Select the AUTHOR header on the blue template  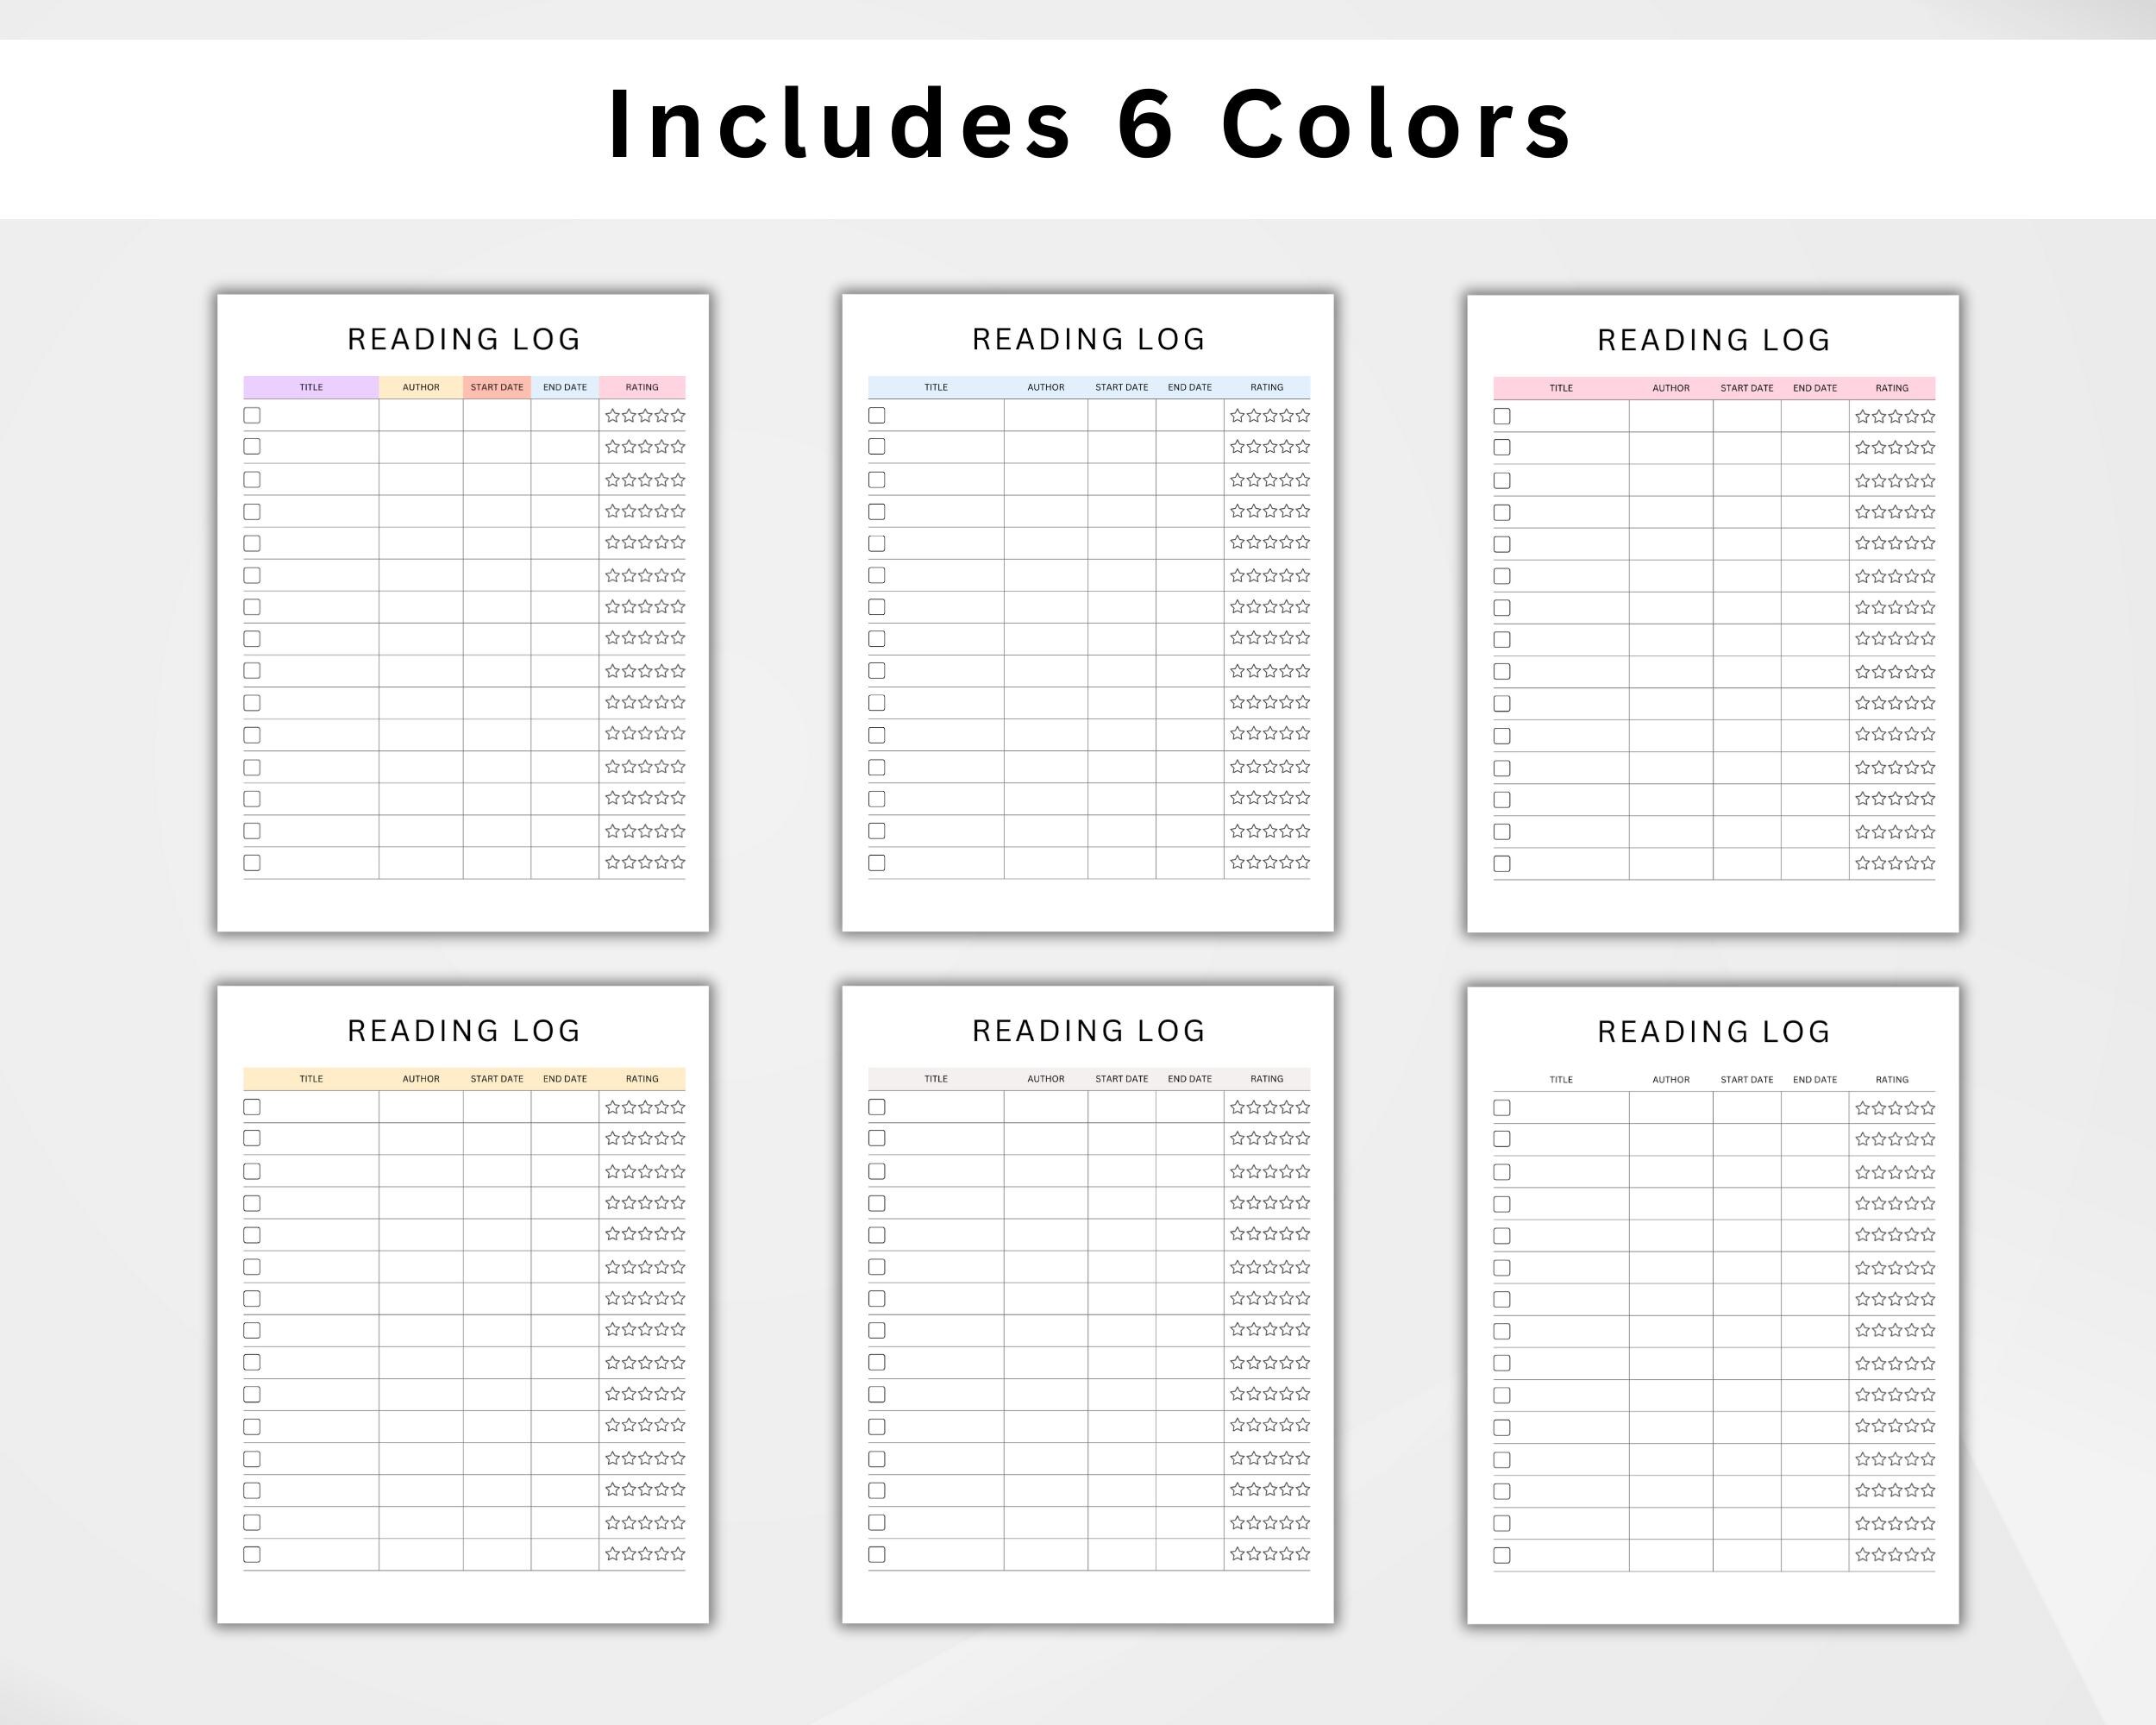click(x=1046, y=387)
